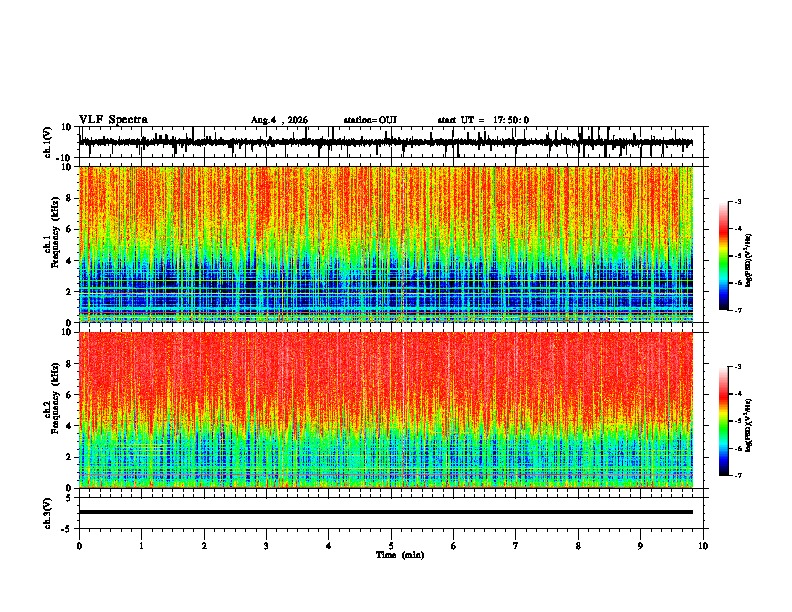The height and width of the screenshot is (612, 792).
Task: Click the ch.1 "Frequency (kHz)" axis label
Action: click(x=55, y=232)
